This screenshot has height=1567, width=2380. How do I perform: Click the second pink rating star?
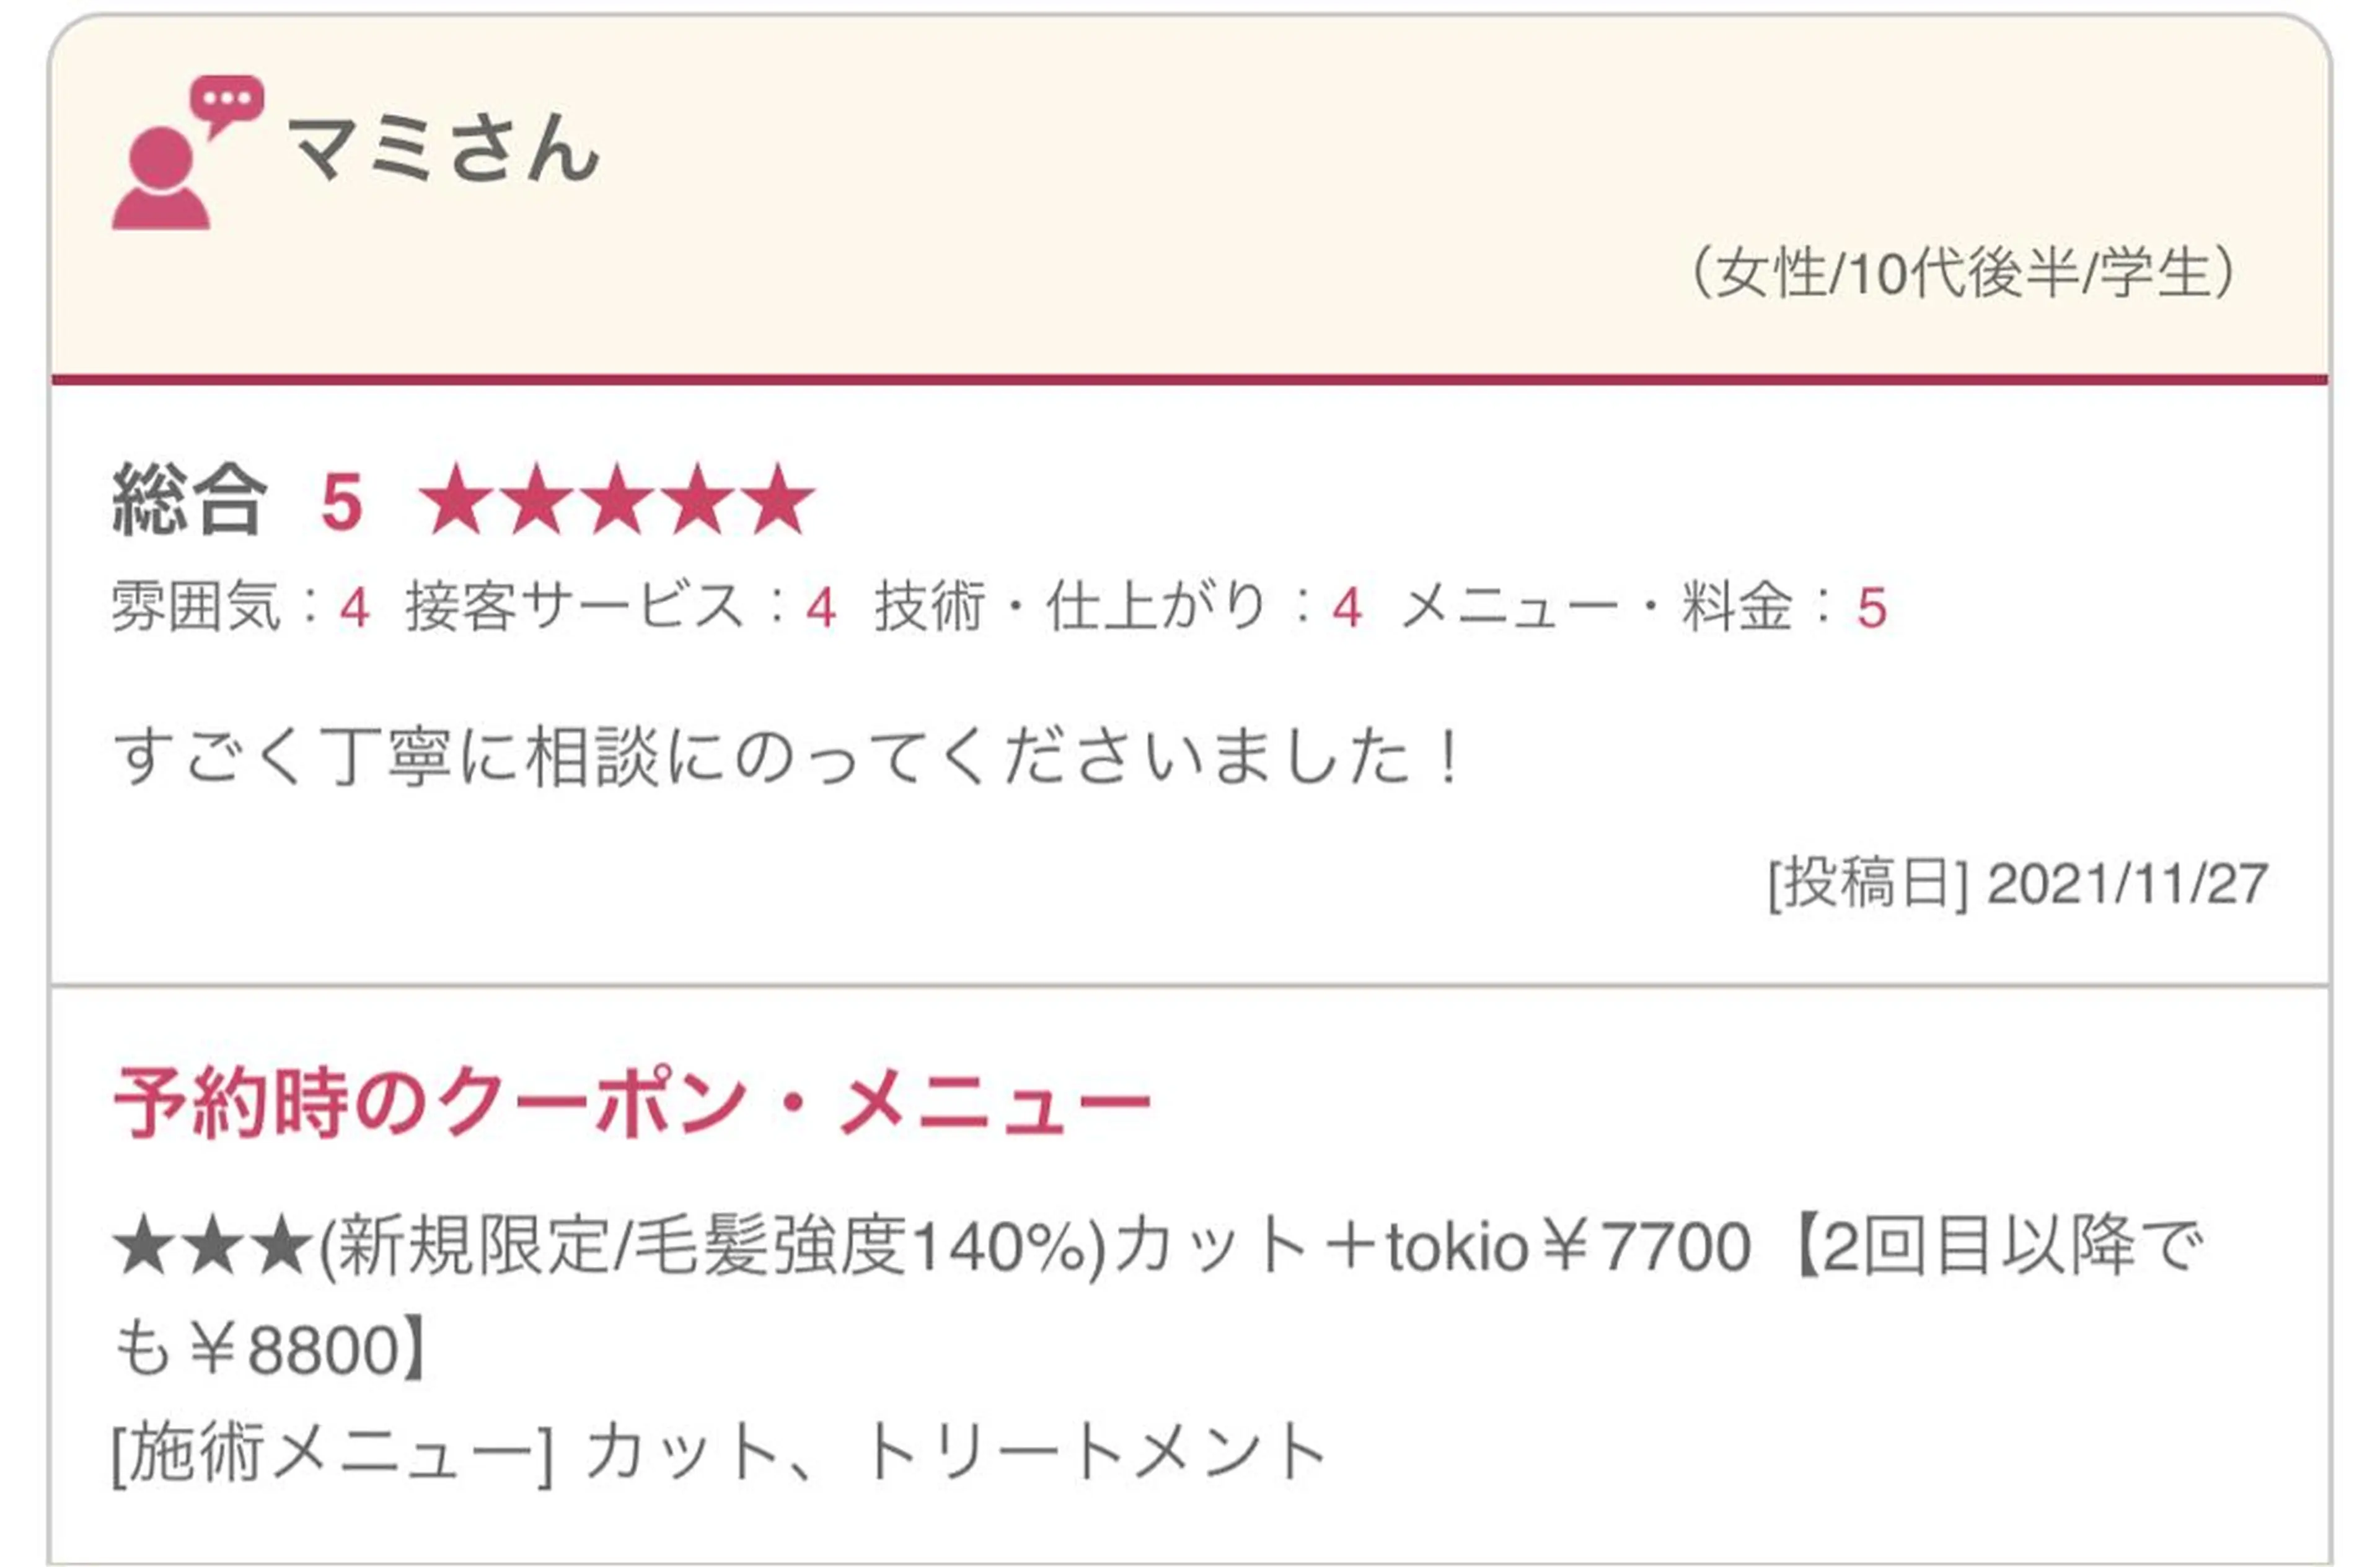click(536, 499)
